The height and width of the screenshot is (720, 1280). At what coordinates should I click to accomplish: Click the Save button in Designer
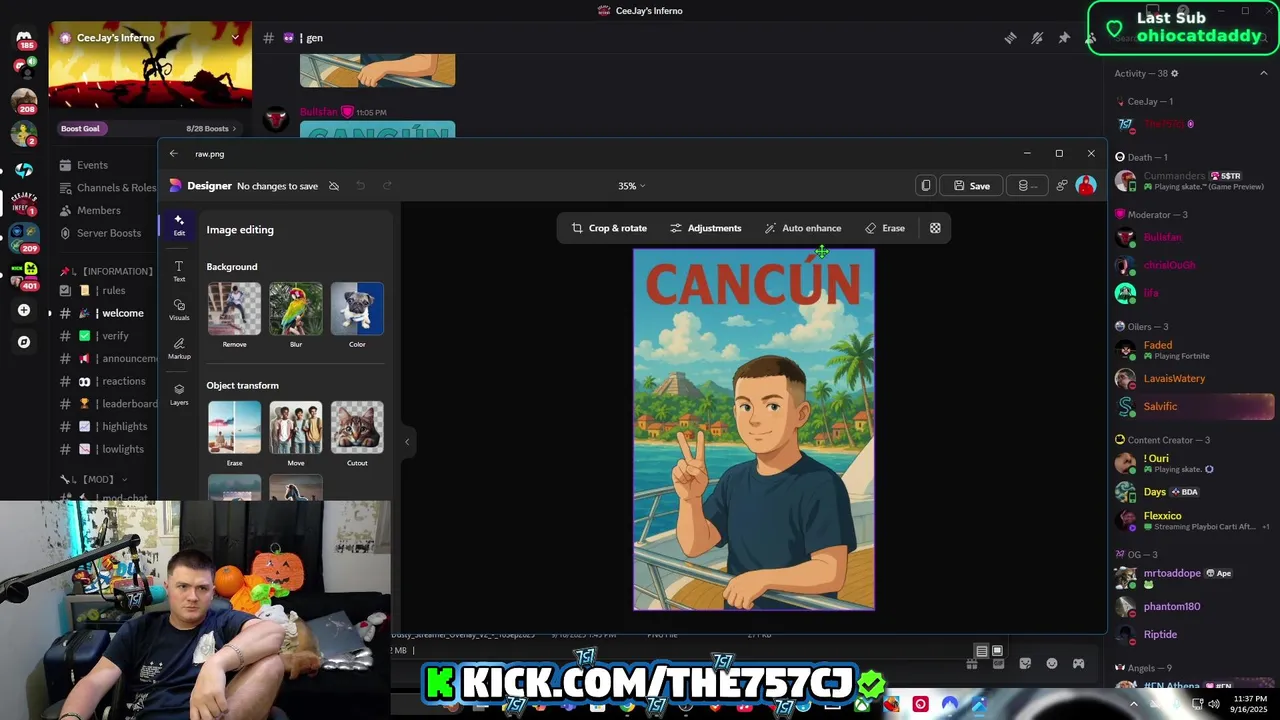[972, 185]
